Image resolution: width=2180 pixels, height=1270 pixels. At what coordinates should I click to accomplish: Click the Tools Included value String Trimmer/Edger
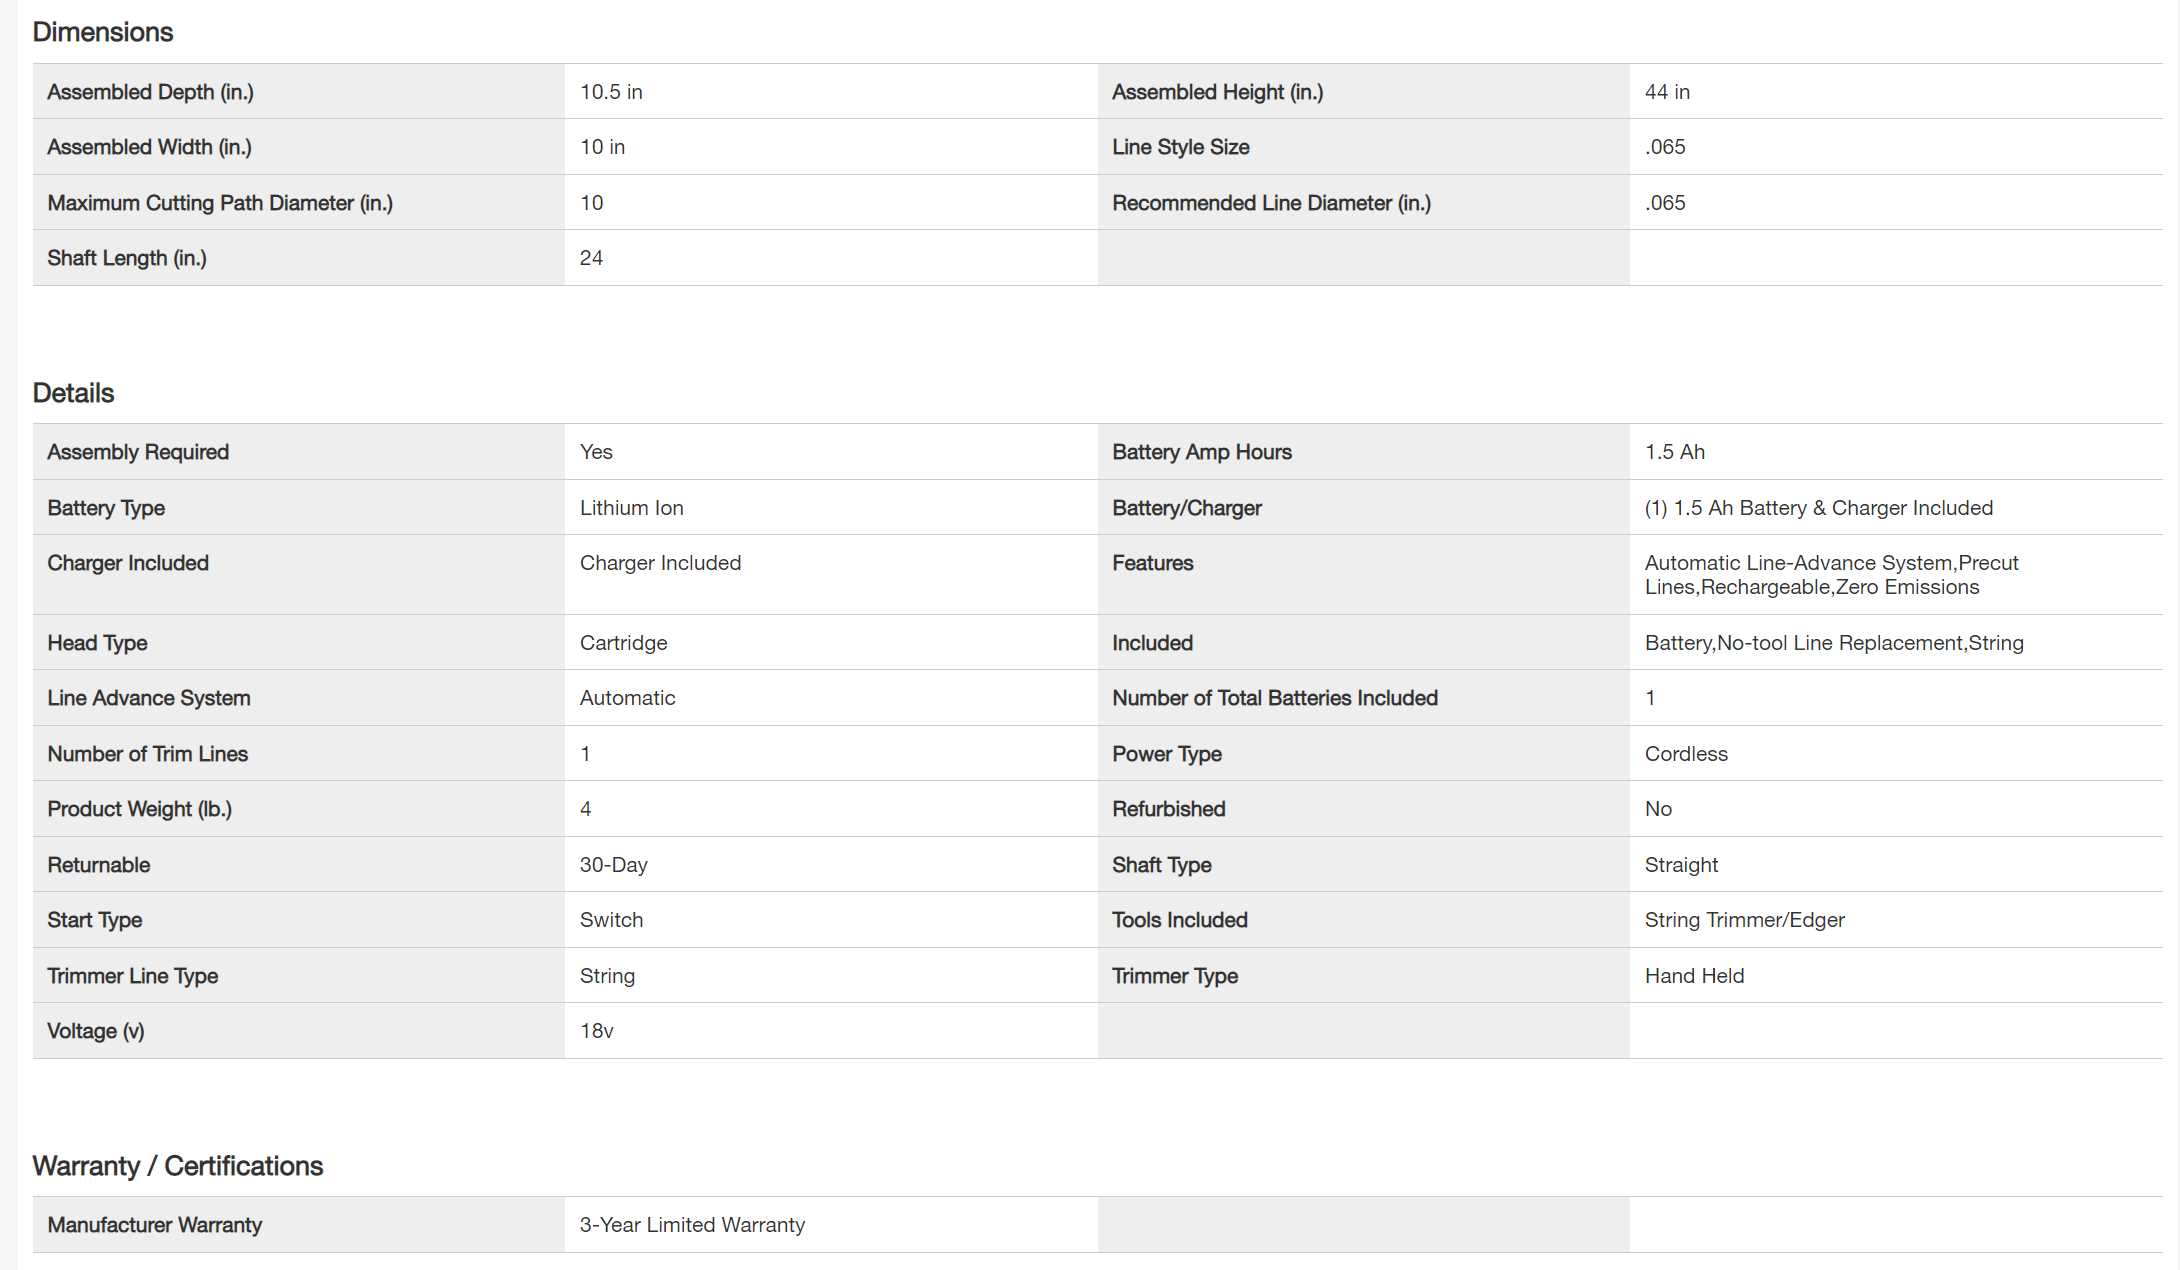pos(1744,920)
